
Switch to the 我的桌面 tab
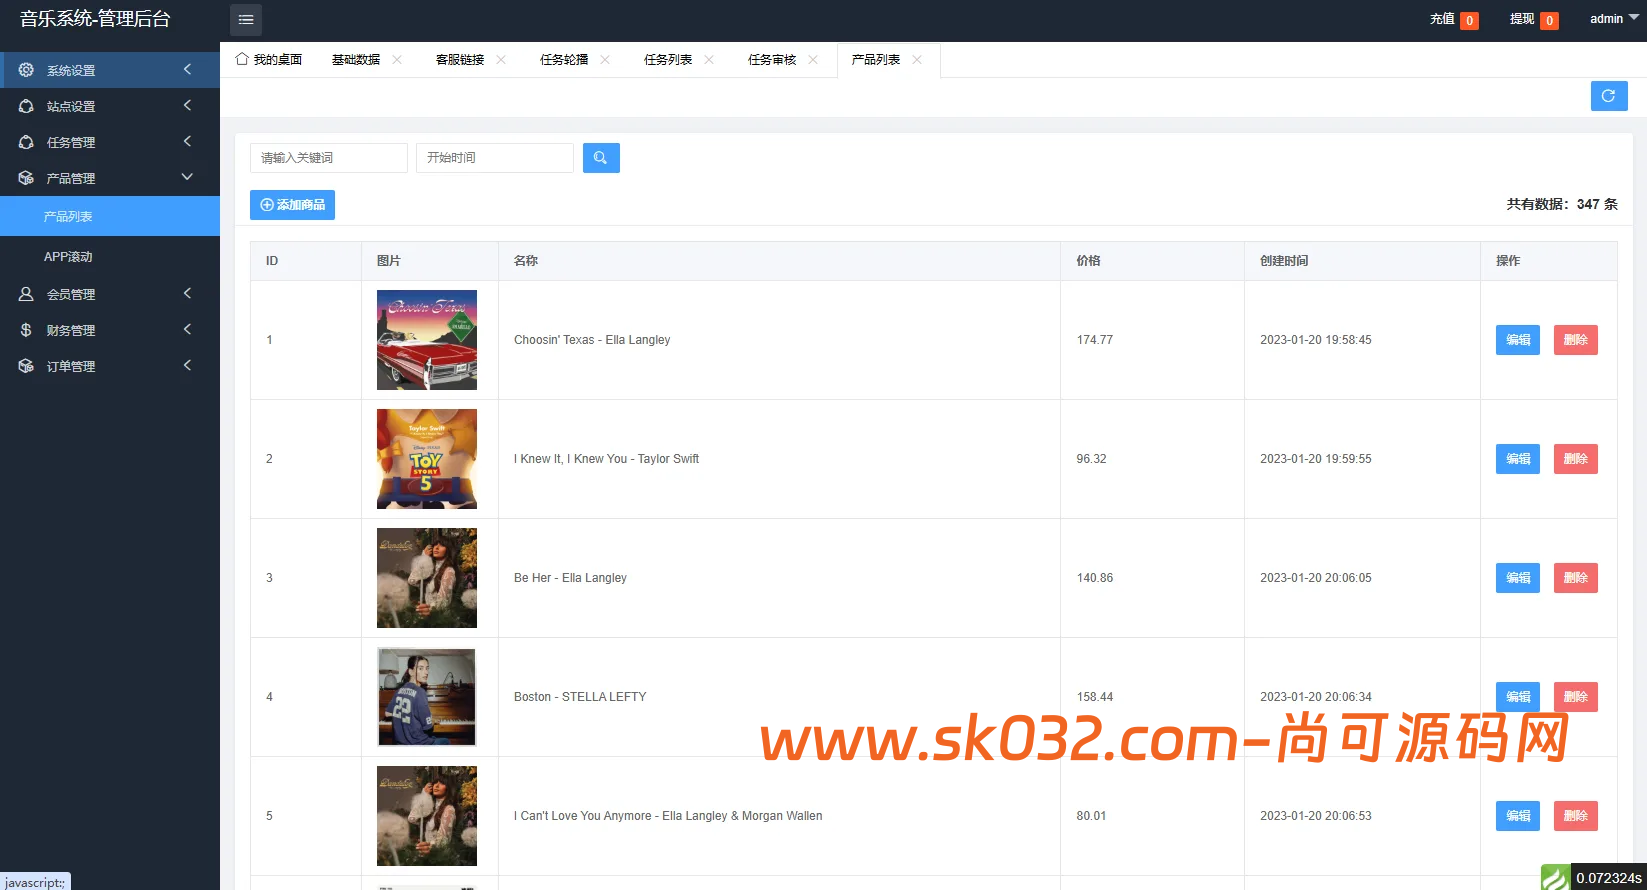point(269,60)
